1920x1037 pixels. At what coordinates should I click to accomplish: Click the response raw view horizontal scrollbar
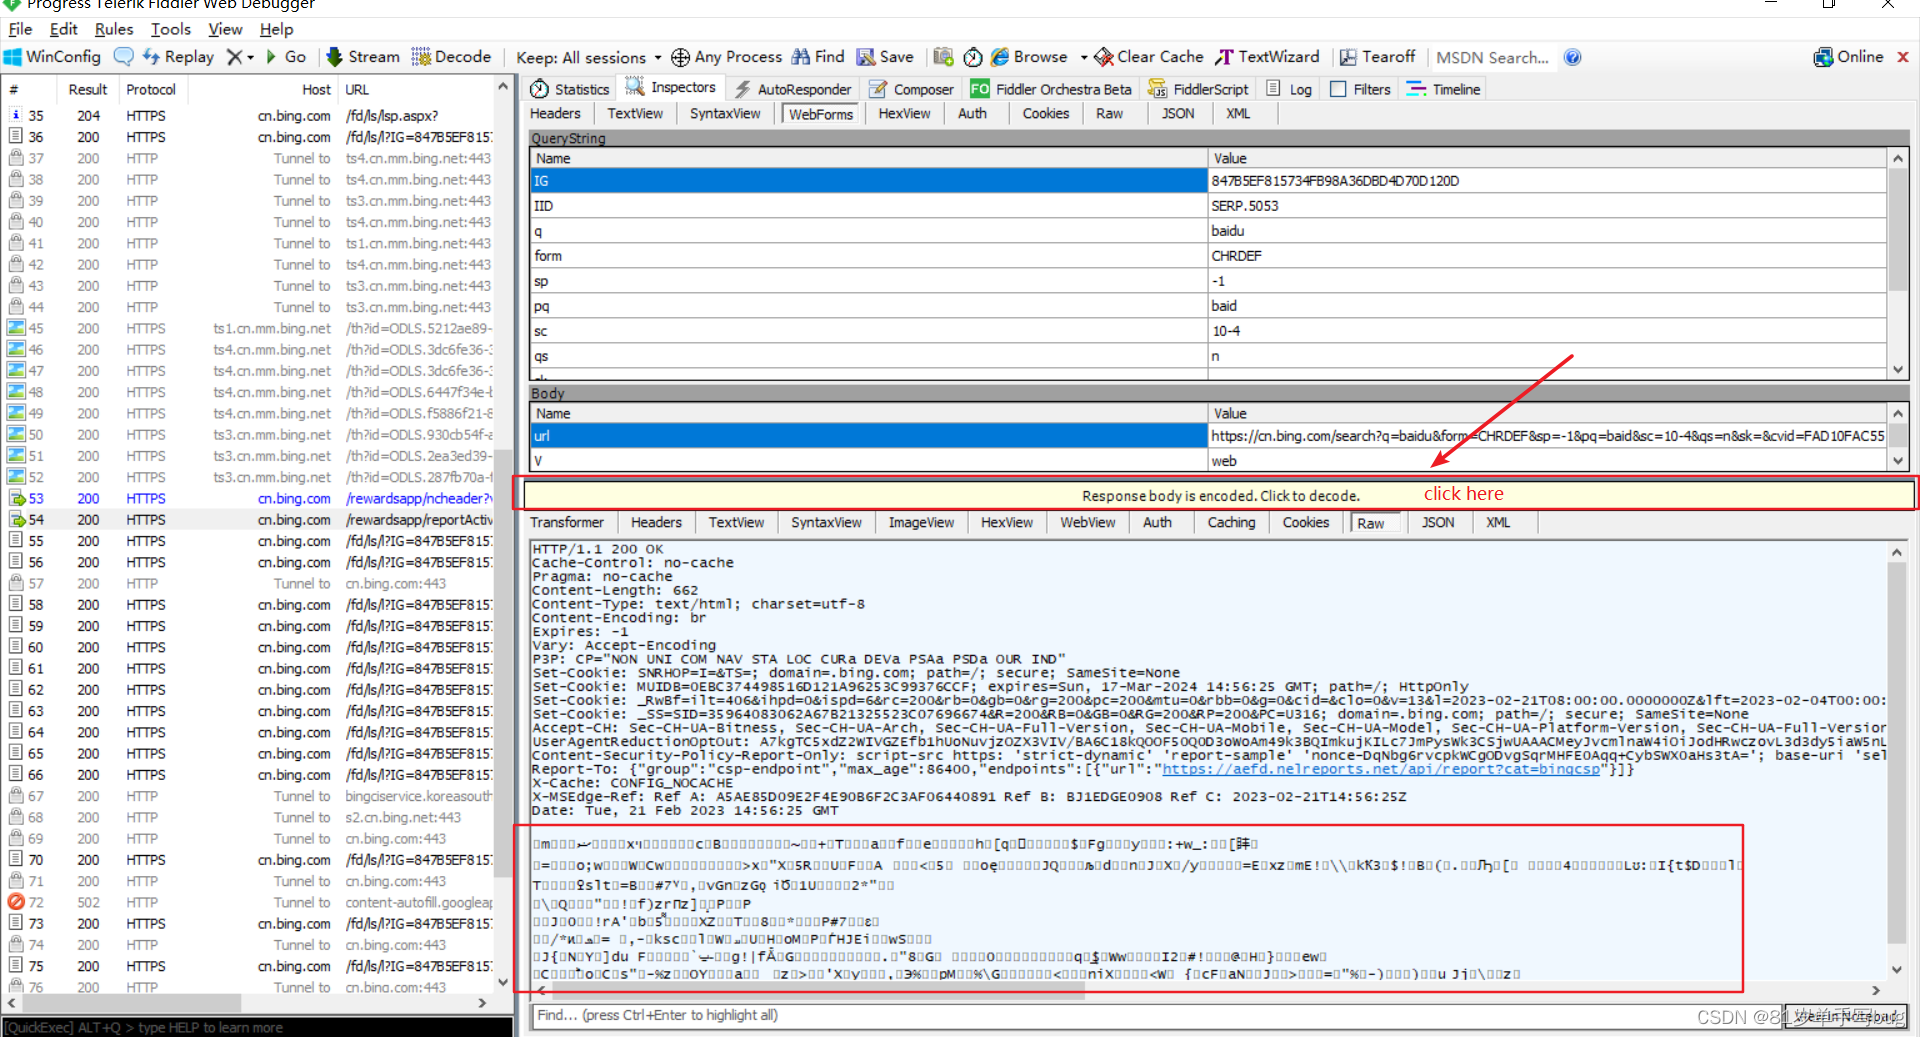tap(818, 990)
